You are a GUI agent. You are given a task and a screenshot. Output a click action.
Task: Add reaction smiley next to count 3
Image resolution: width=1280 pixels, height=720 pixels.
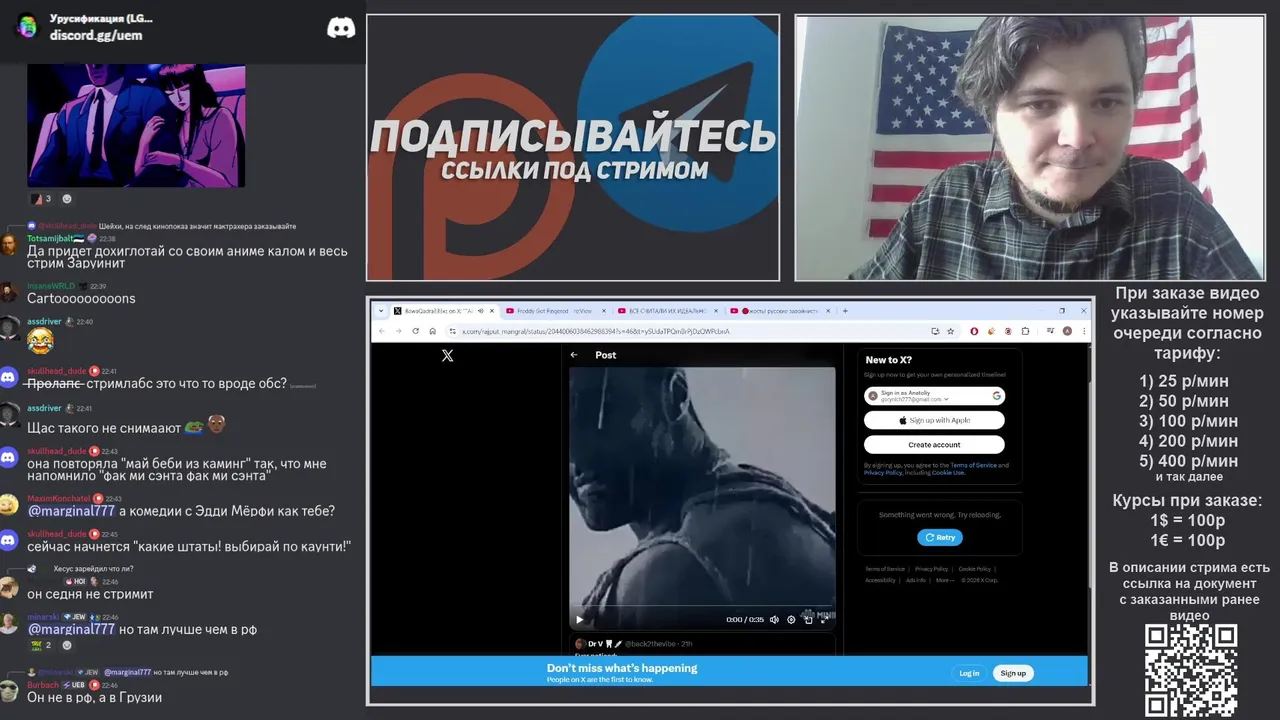(x=67, y=199)
